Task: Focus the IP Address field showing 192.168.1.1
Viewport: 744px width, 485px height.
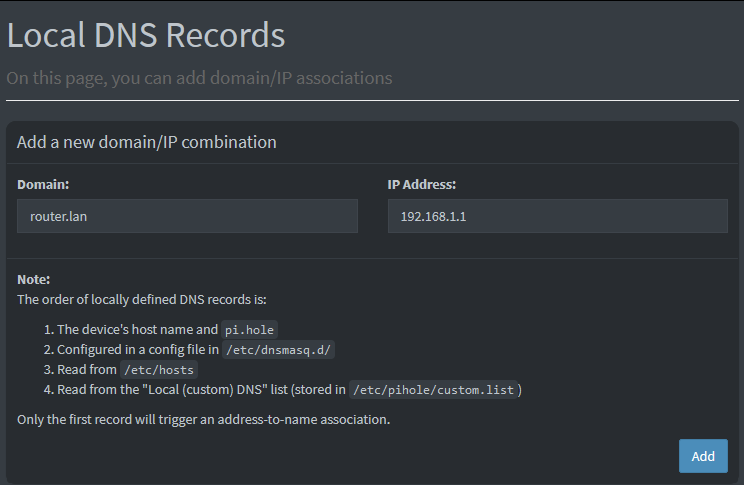Action: click(557, 216)
